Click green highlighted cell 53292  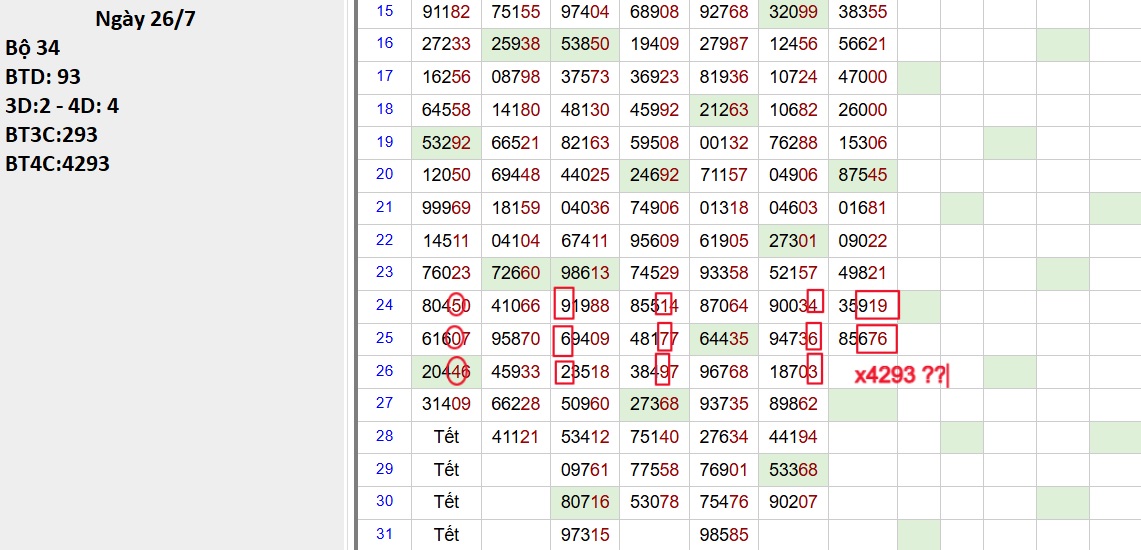click(x=446, y=142)
